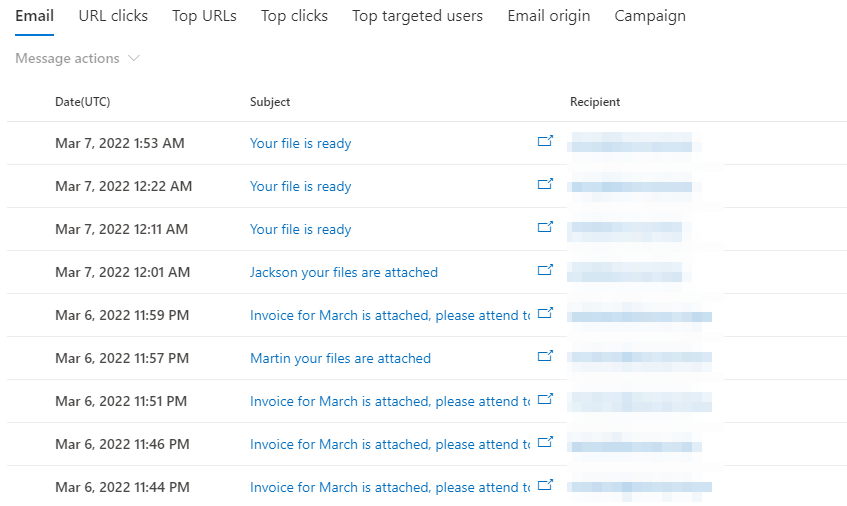Image resolution: width=847 pixels, height=506 pixels.
Task: Click the pop-out icon for the 11:51 PM invoice
Action: tap(545, 399)
